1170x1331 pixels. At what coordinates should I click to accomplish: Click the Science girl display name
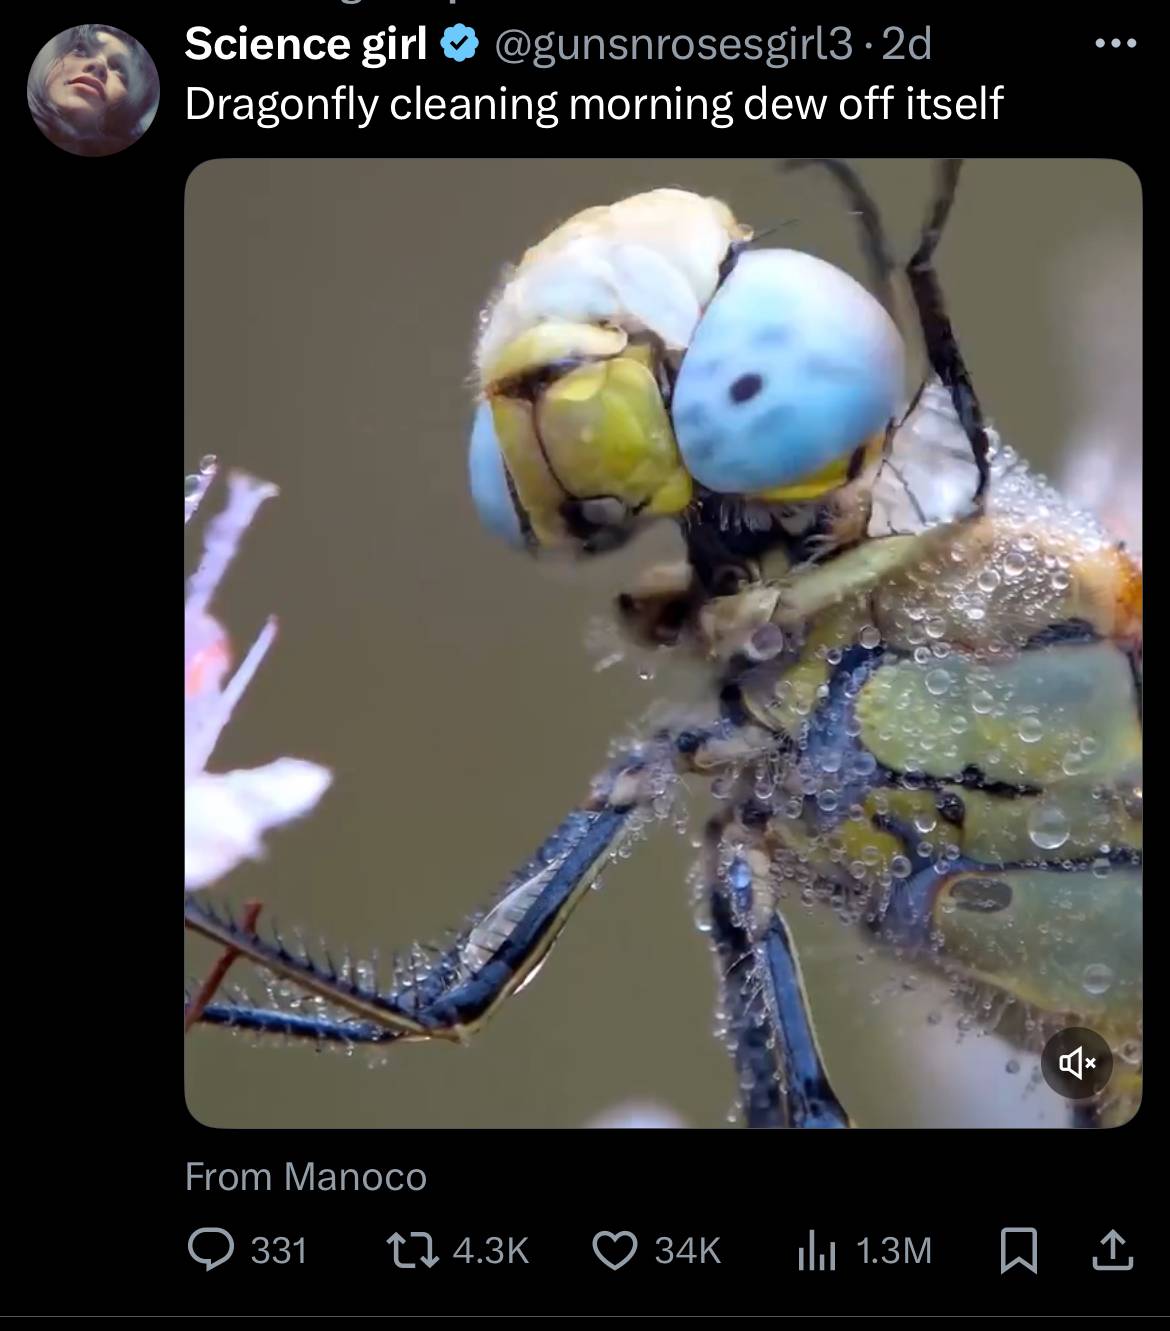(305, 44)
